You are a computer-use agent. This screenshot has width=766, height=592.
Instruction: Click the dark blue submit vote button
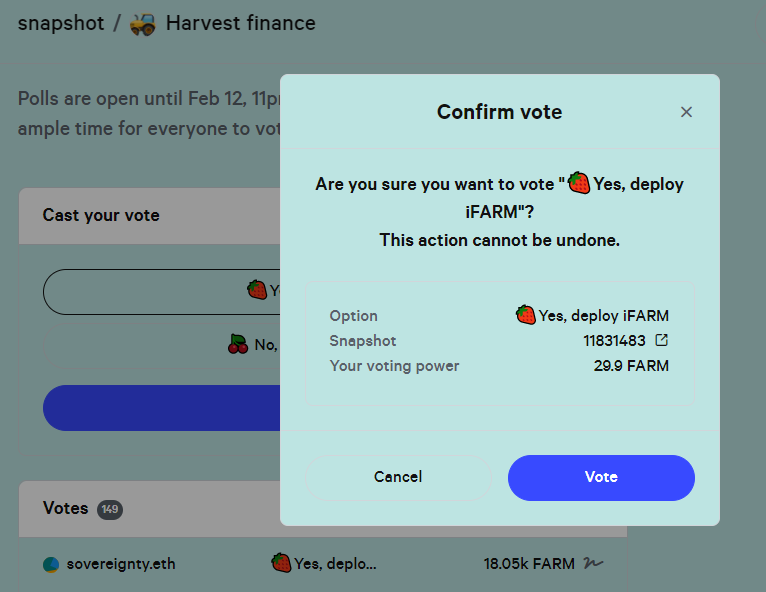click(162, 408)
